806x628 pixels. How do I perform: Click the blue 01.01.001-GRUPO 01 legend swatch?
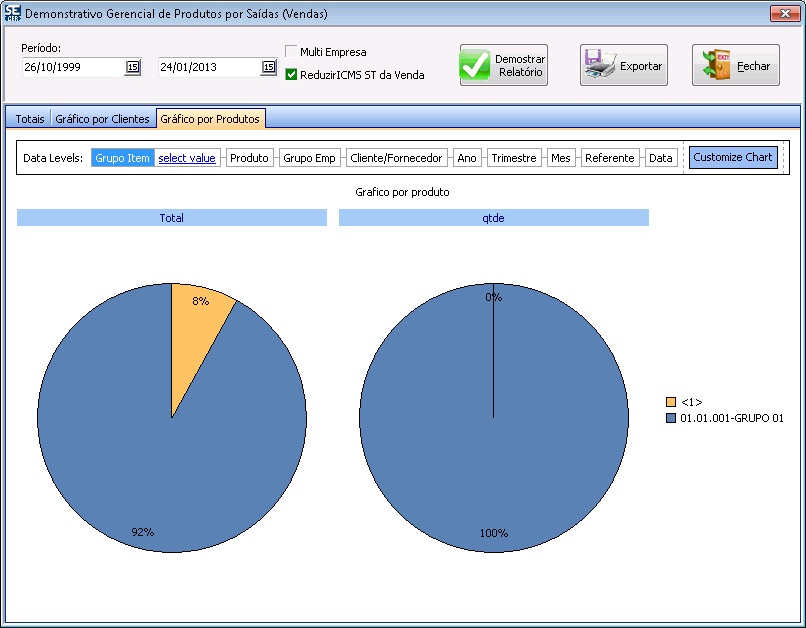[671, 418]
